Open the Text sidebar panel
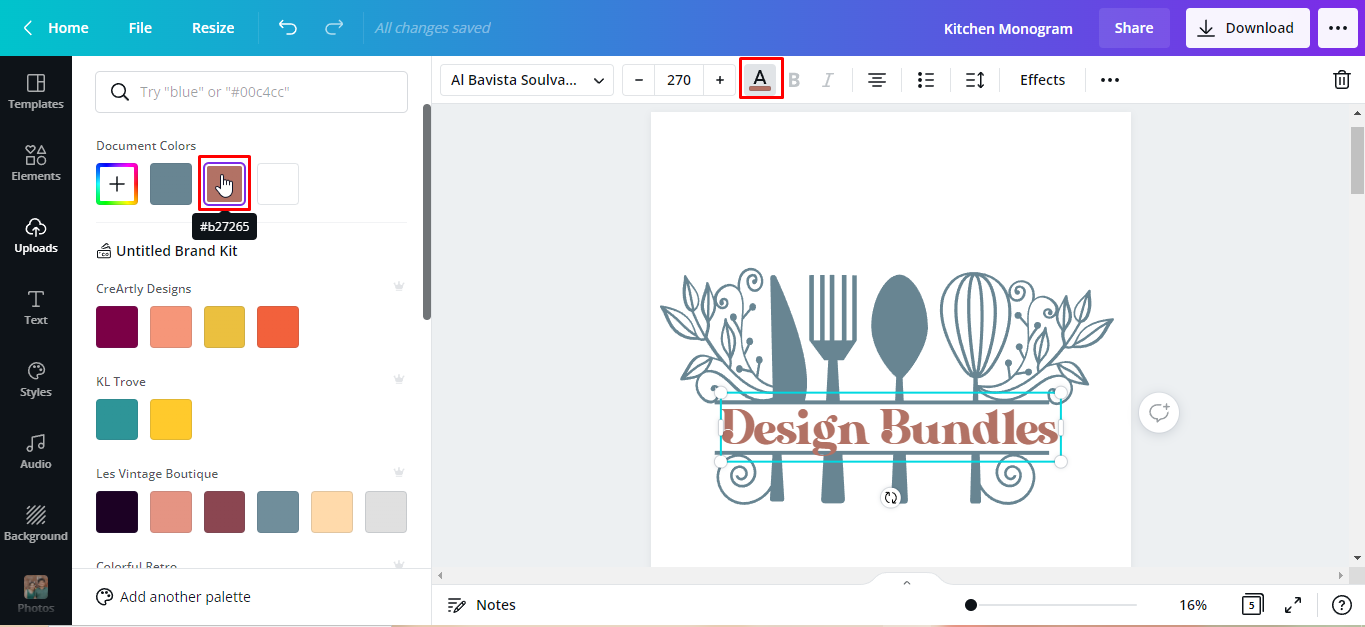This screenshot has width=1365, height=627. click(36, 307)
